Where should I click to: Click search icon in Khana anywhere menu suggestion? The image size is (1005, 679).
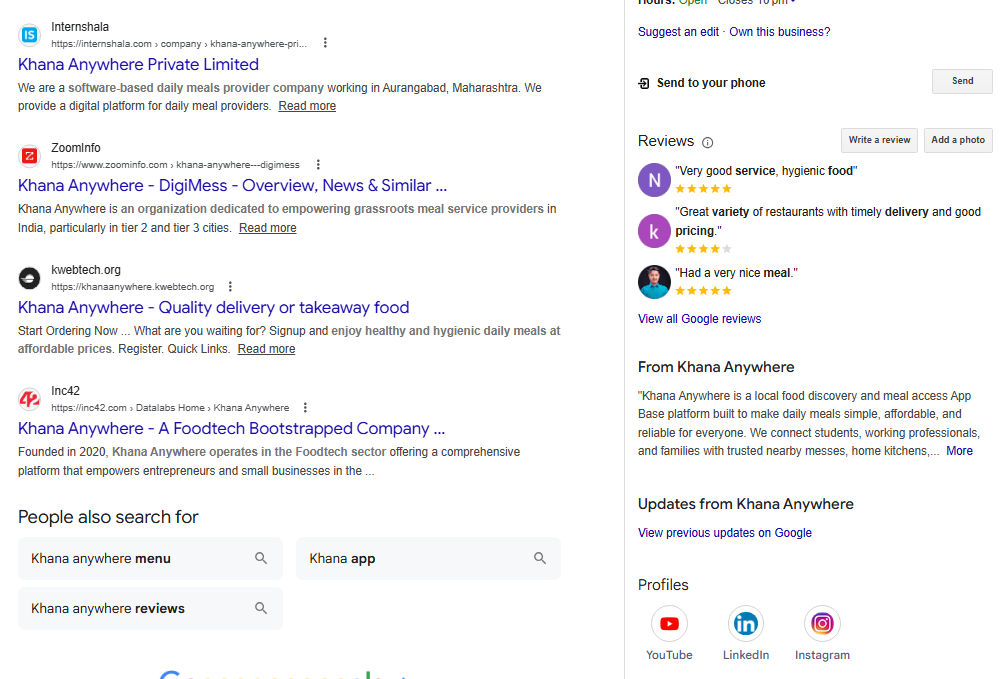tap(261, 558)
